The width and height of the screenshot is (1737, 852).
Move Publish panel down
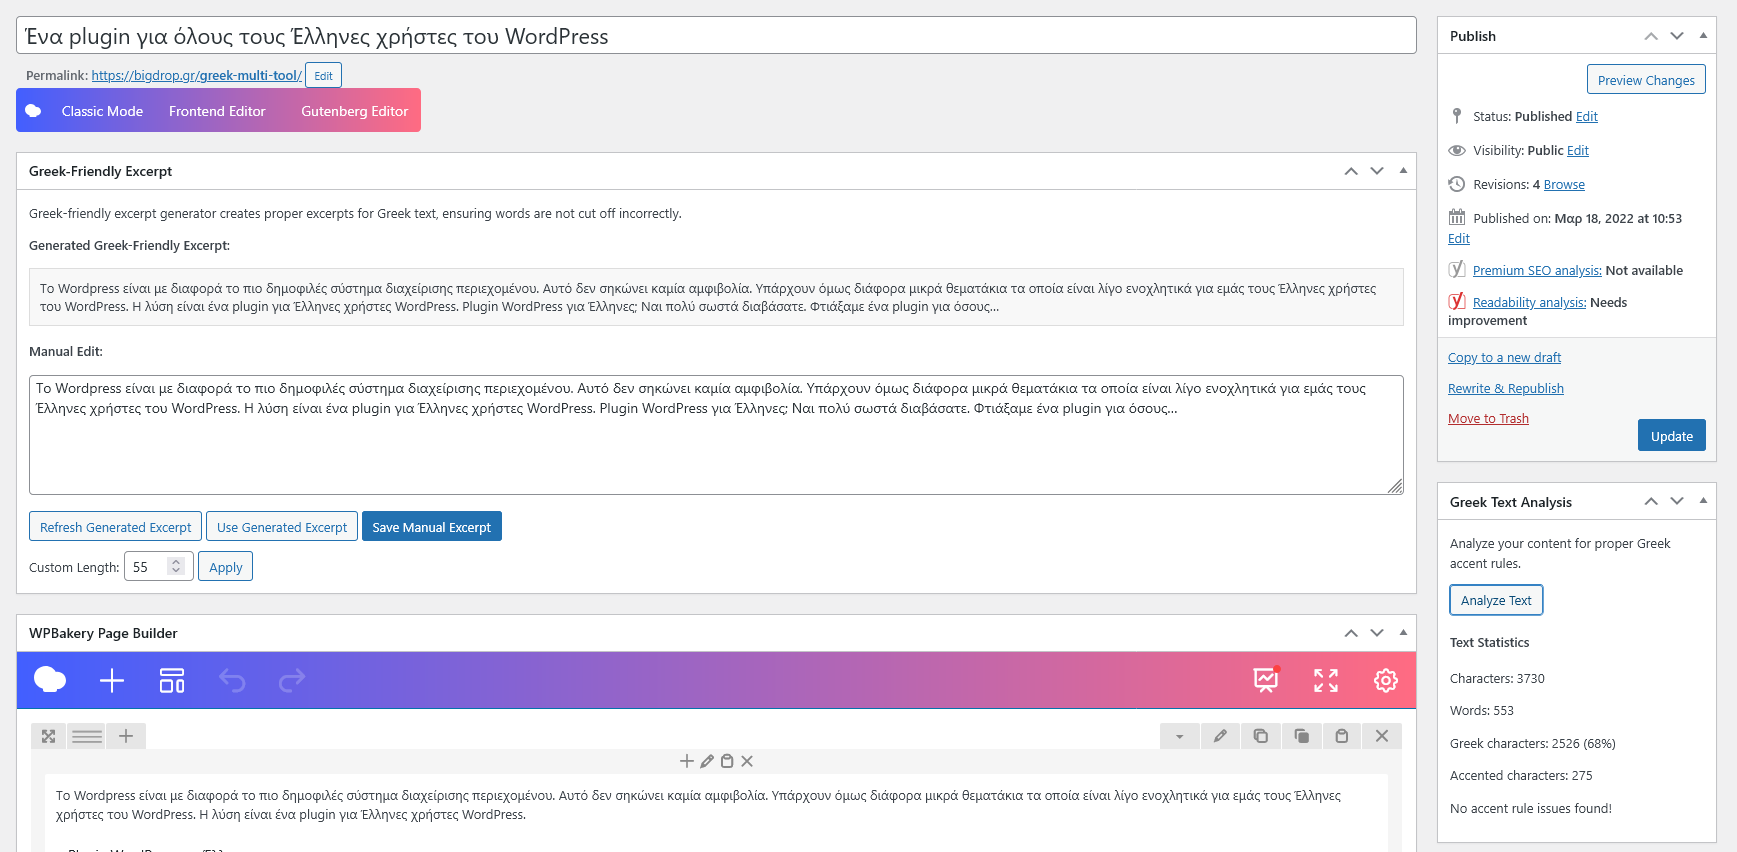(x=1677, y=36)
